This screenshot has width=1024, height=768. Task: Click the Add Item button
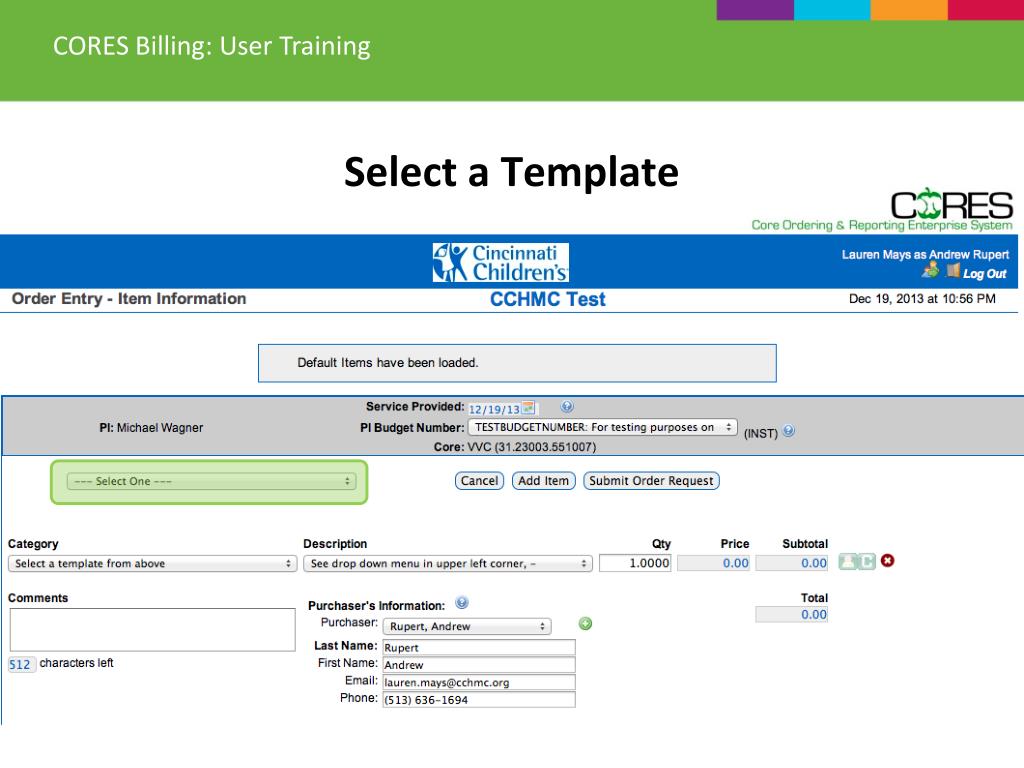coord(543,481)
